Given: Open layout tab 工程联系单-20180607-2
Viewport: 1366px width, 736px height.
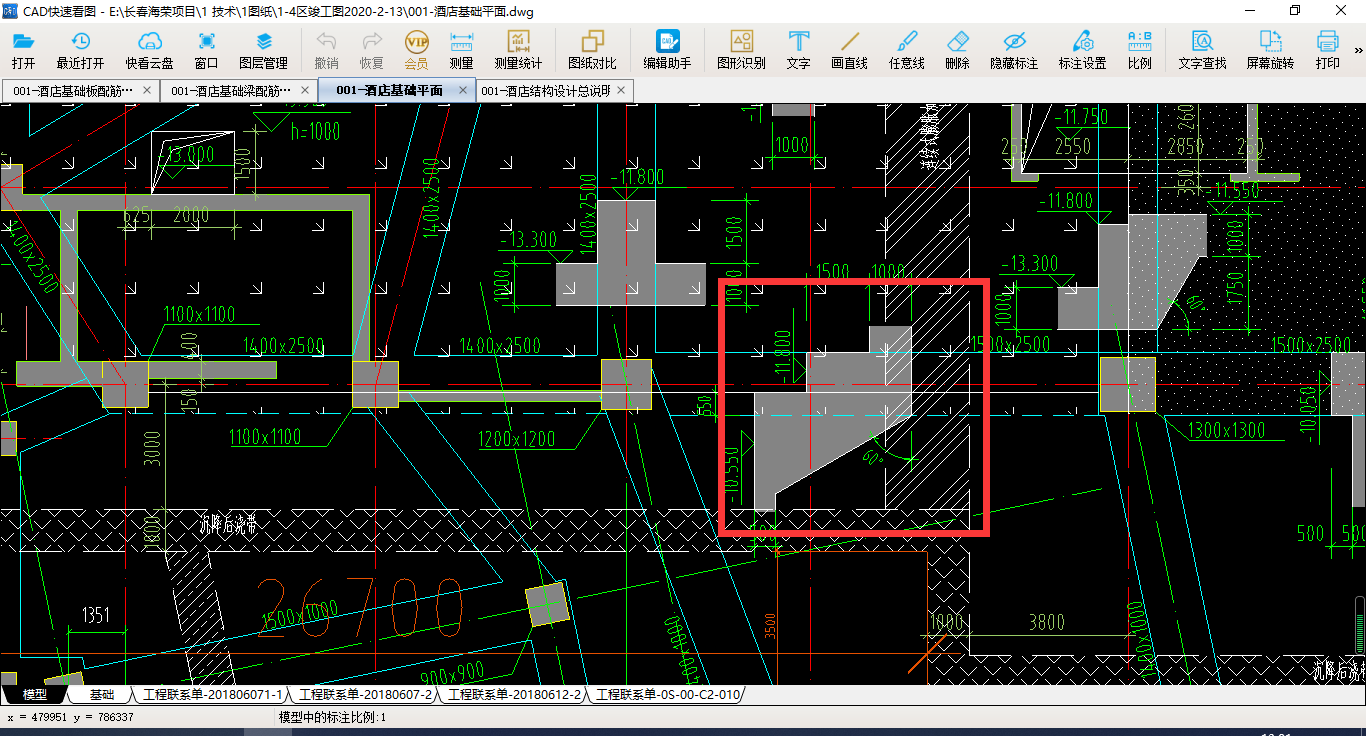Looking at the screenshot, I should pos(365,694).
